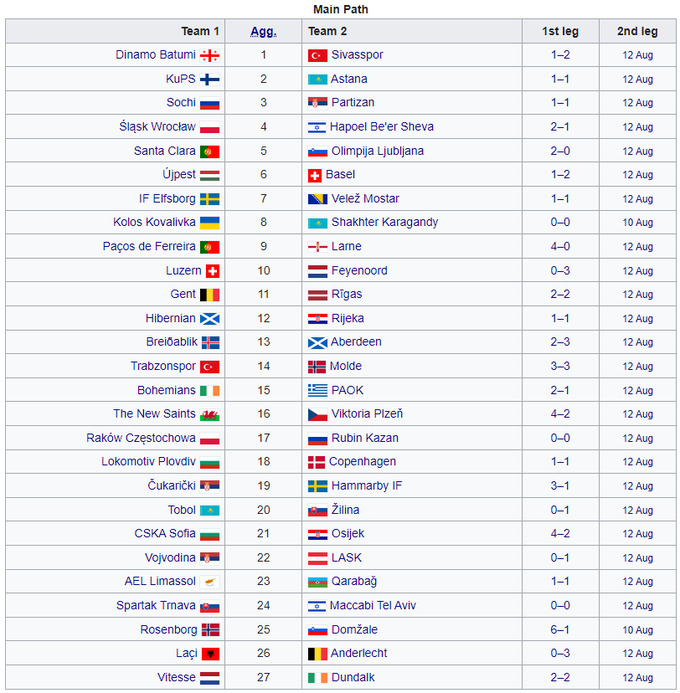
Task: Click the Azerbaijan flag beside Qarabağ
Action: pyautogui.click(x=316, y=582)
